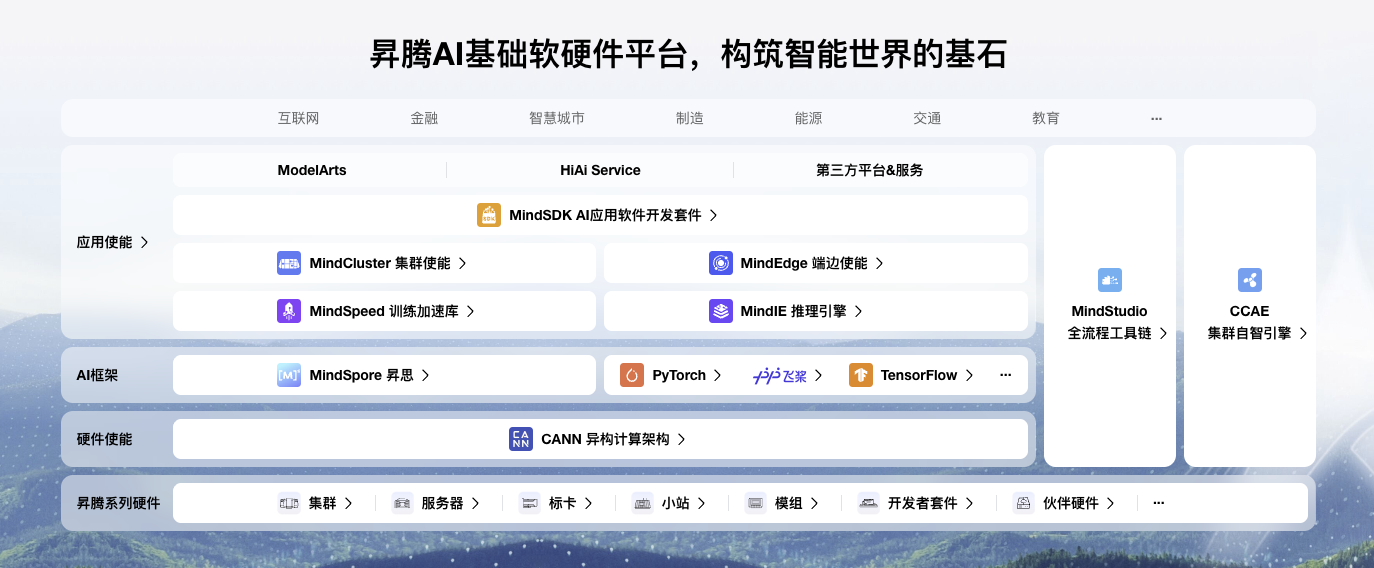
Task: Click the chevron after MindIE 推理引擎
Action: click(859, 311)
